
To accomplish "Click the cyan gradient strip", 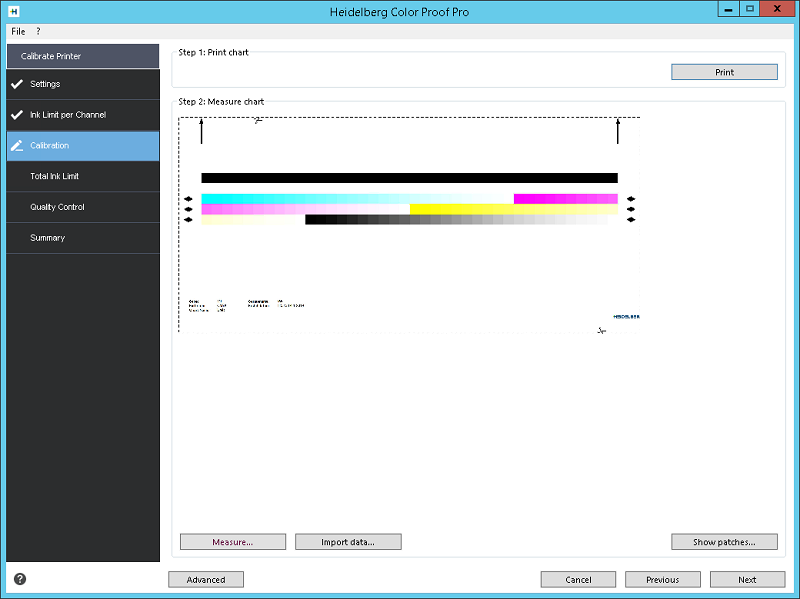I will click(357, 198).
